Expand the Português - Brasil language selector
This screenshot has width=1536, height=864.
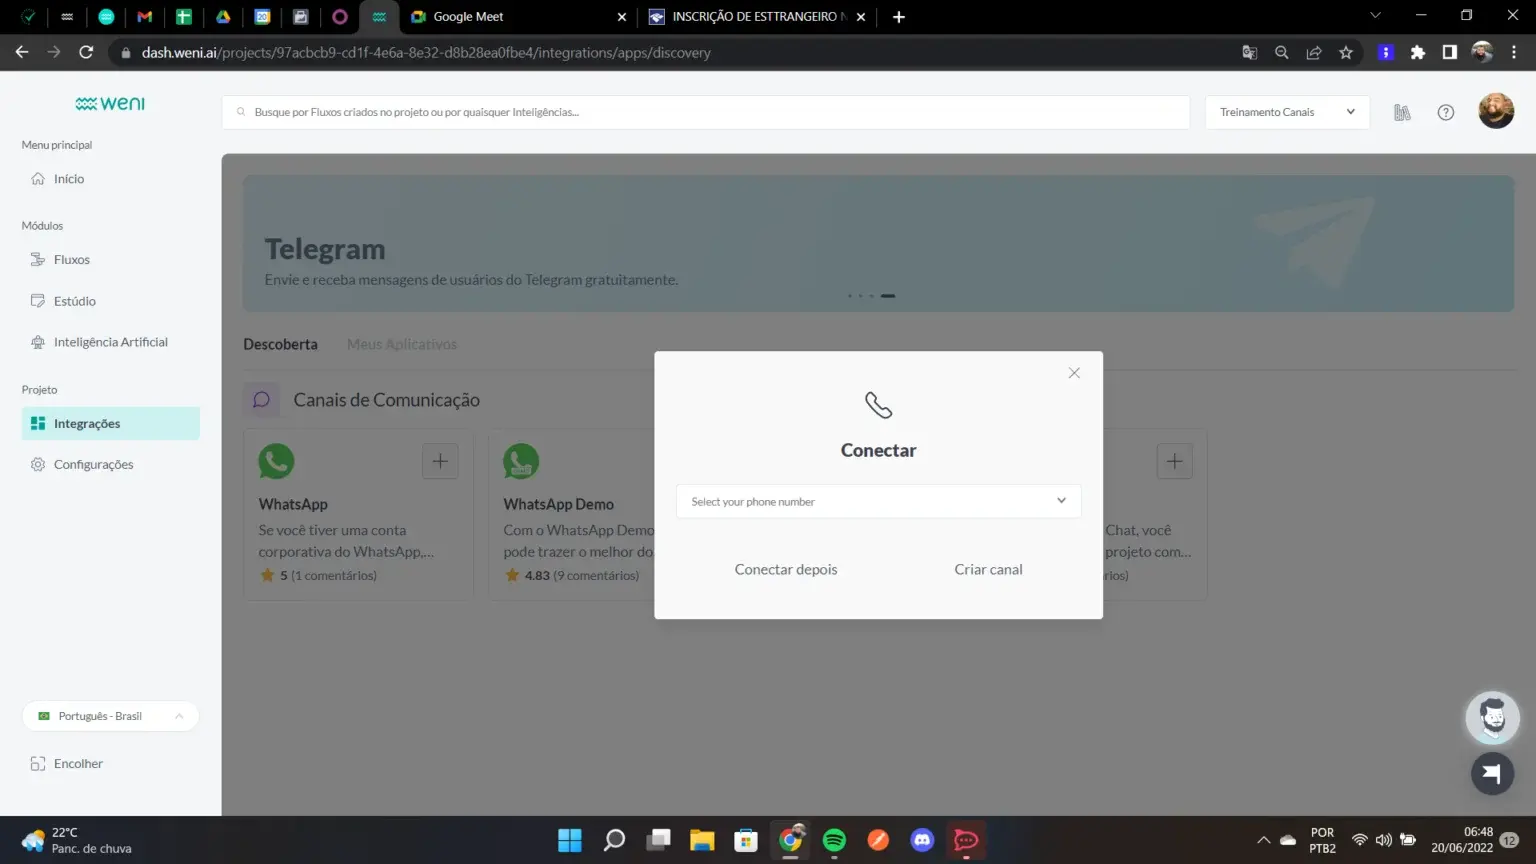110,716
